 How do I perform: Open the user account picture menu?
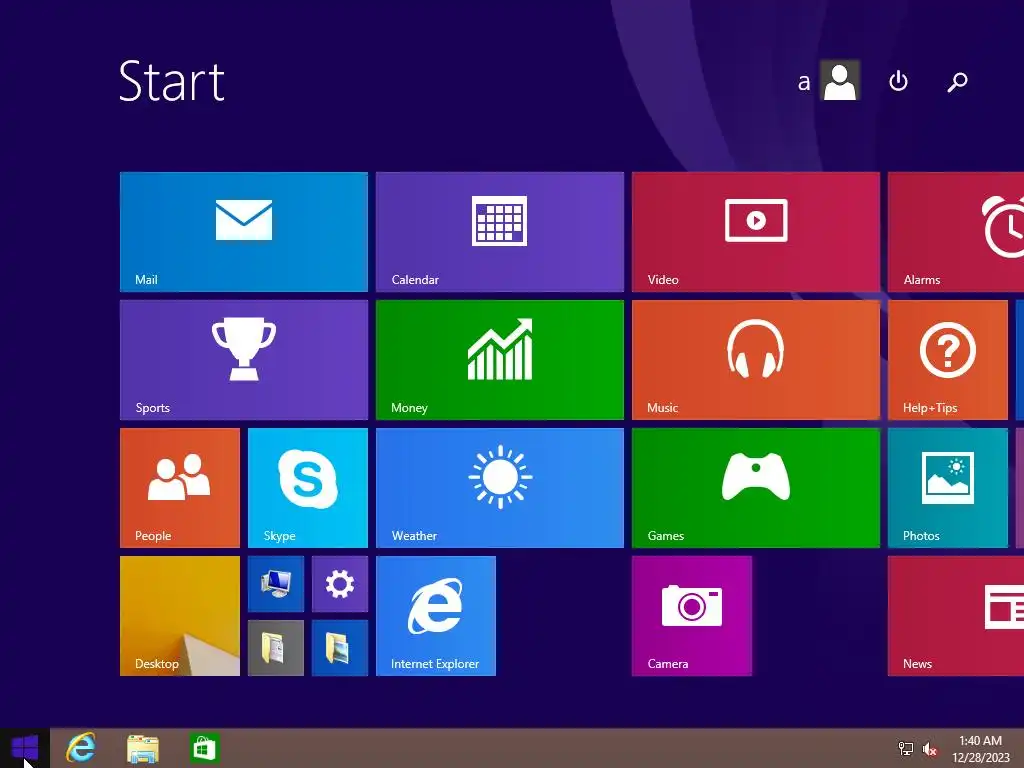pyautogui.click(x=839, y=80)
